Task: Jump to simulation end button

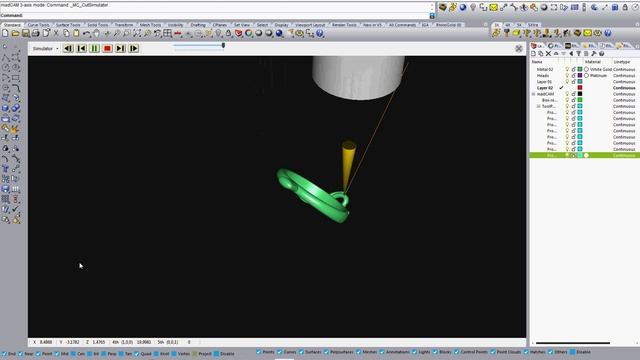Action: [x=120, y=49]
